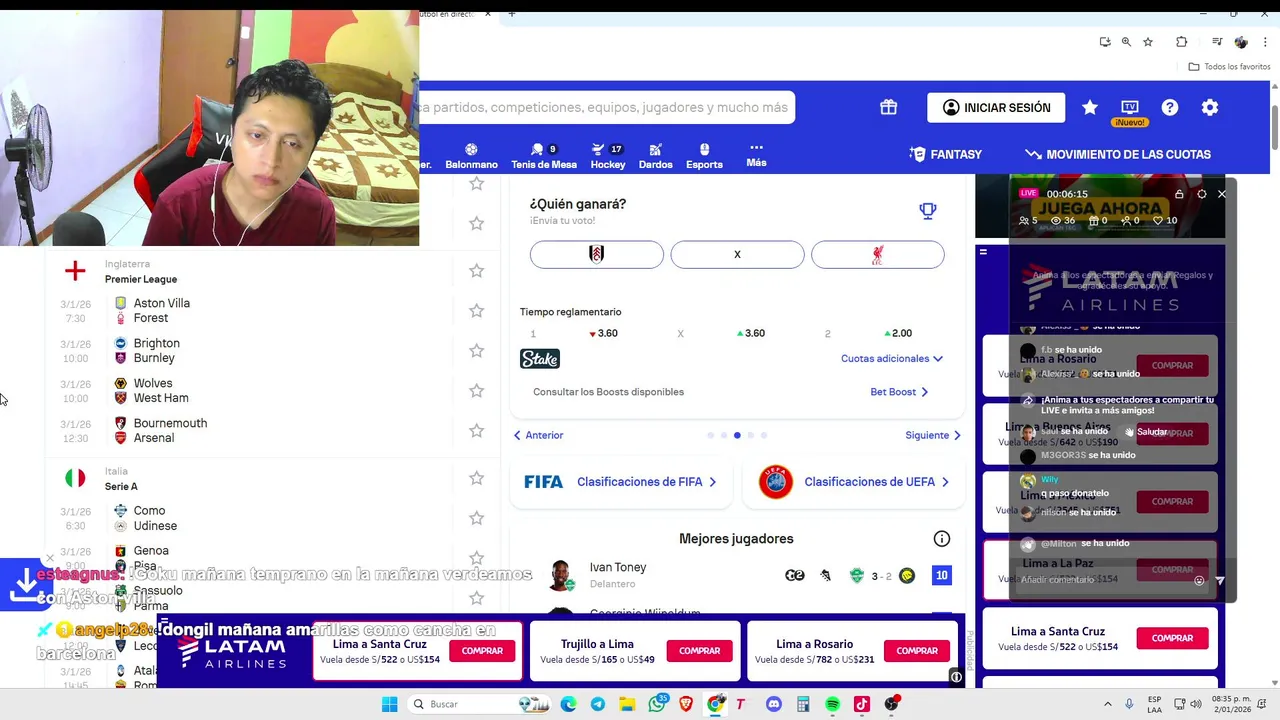
Task: Open the TV ¡Nuevo! icon
Action: click(x=1130, y=112)
